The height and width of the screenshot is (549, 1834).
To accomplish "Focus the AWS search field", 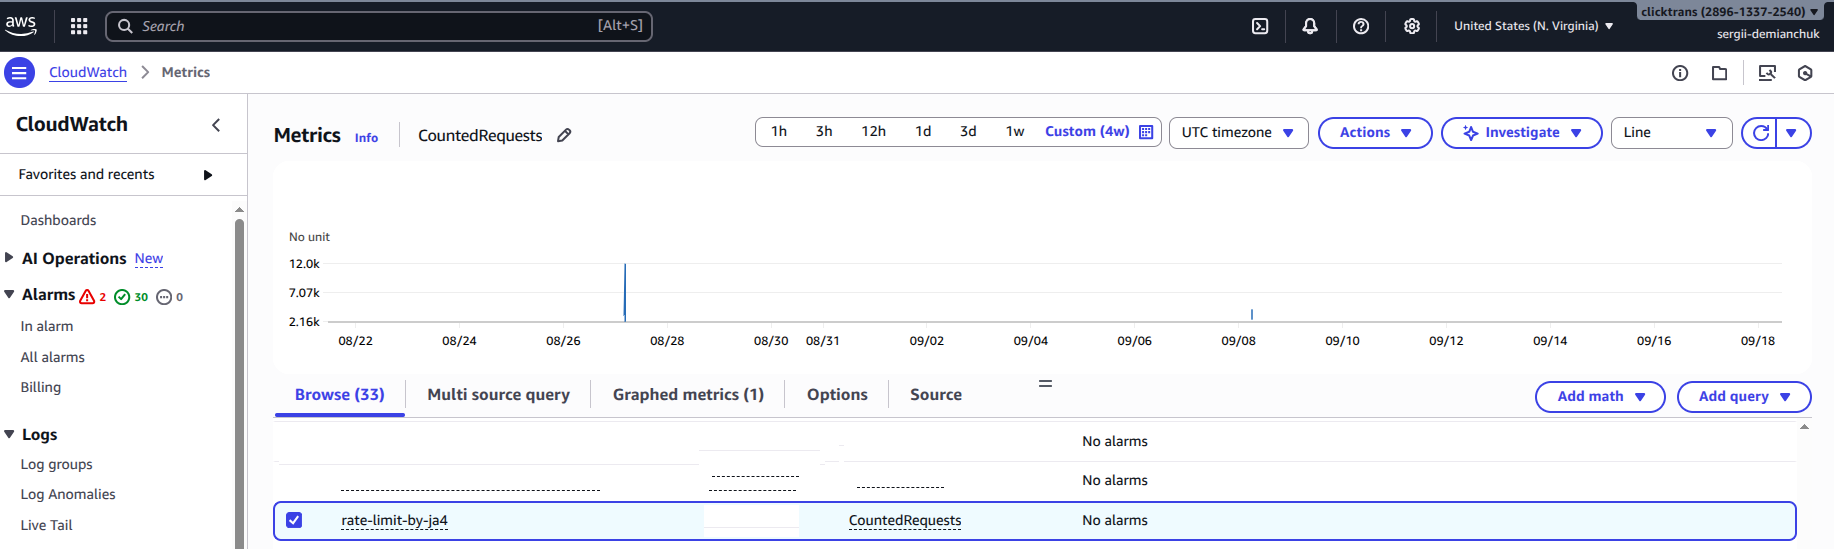I will coord(379,26).
